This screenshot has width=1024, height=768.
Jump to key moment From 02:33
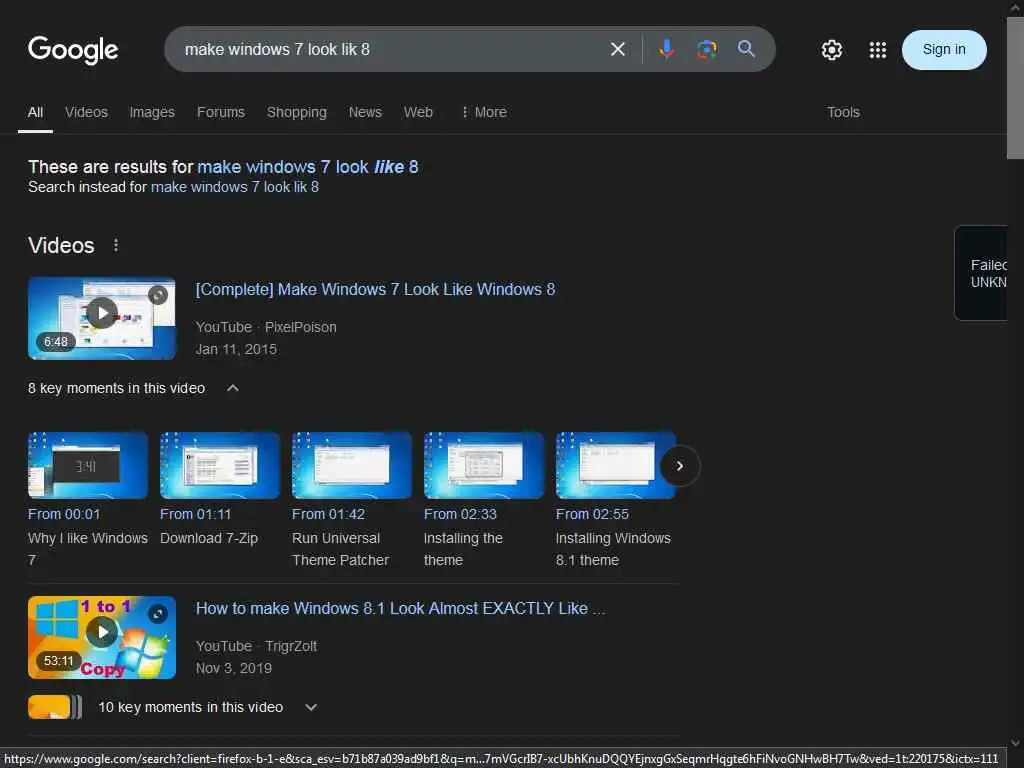(460, 515)
